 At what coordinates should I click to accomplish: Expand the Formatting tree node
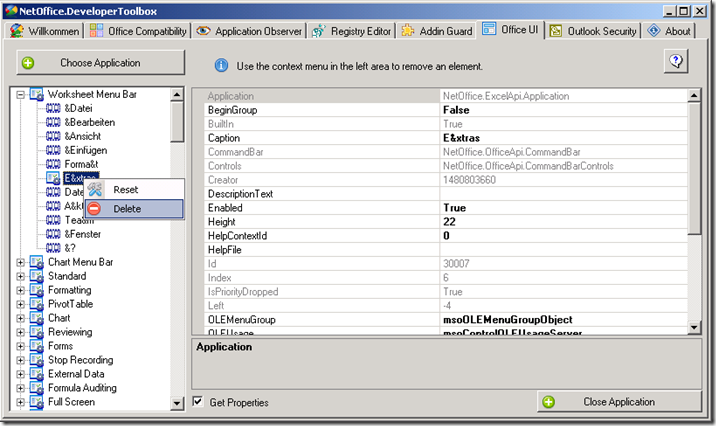click(x=21, y=290)
